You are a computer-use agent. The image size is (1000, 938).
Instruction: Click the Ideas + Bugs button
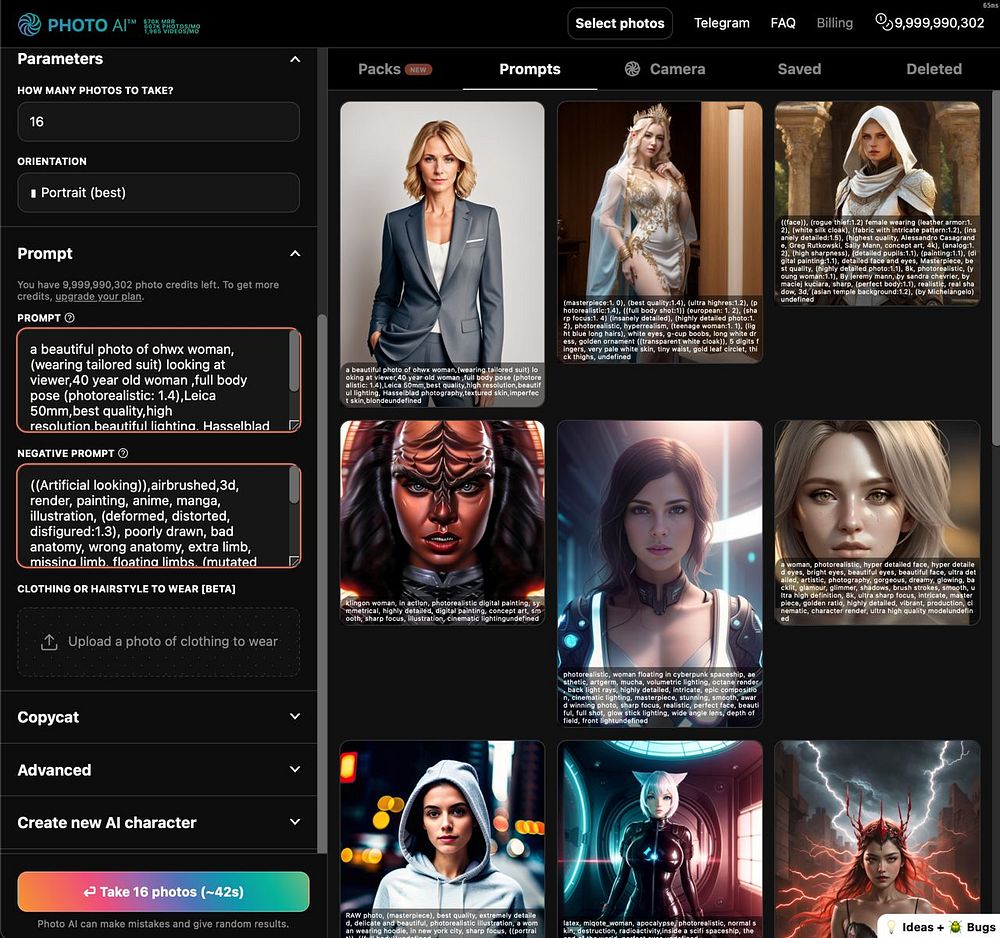[x=939, y=927]
